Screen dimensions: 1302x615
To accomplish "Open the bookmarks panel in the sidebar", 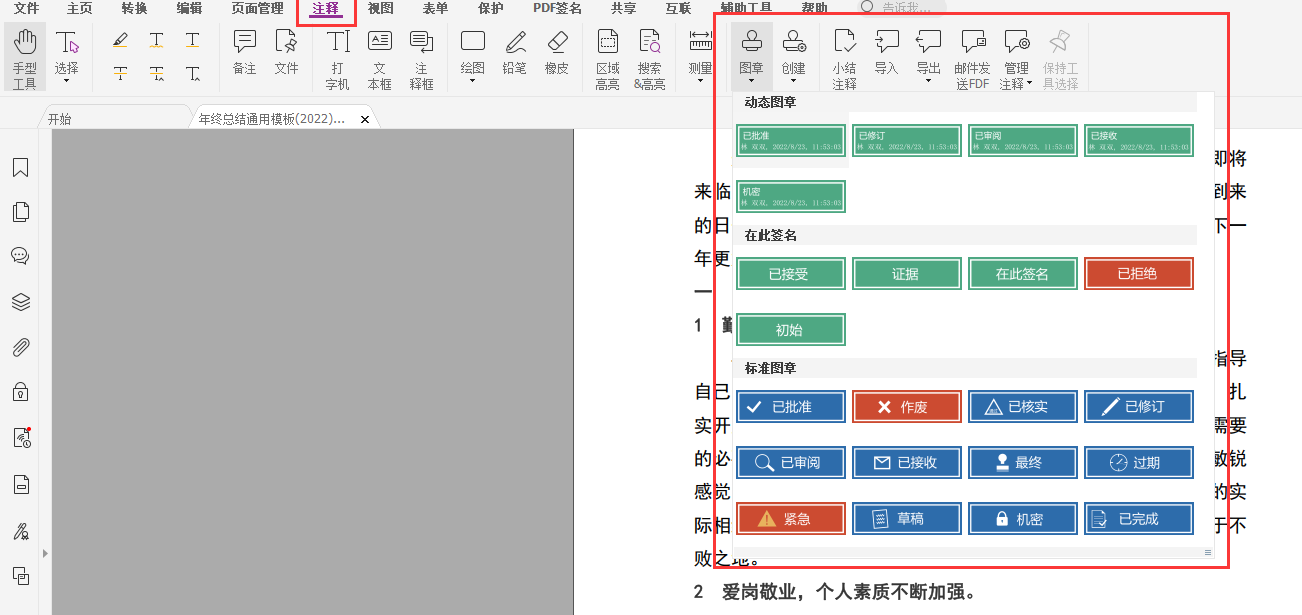I will tap(20, 168).
